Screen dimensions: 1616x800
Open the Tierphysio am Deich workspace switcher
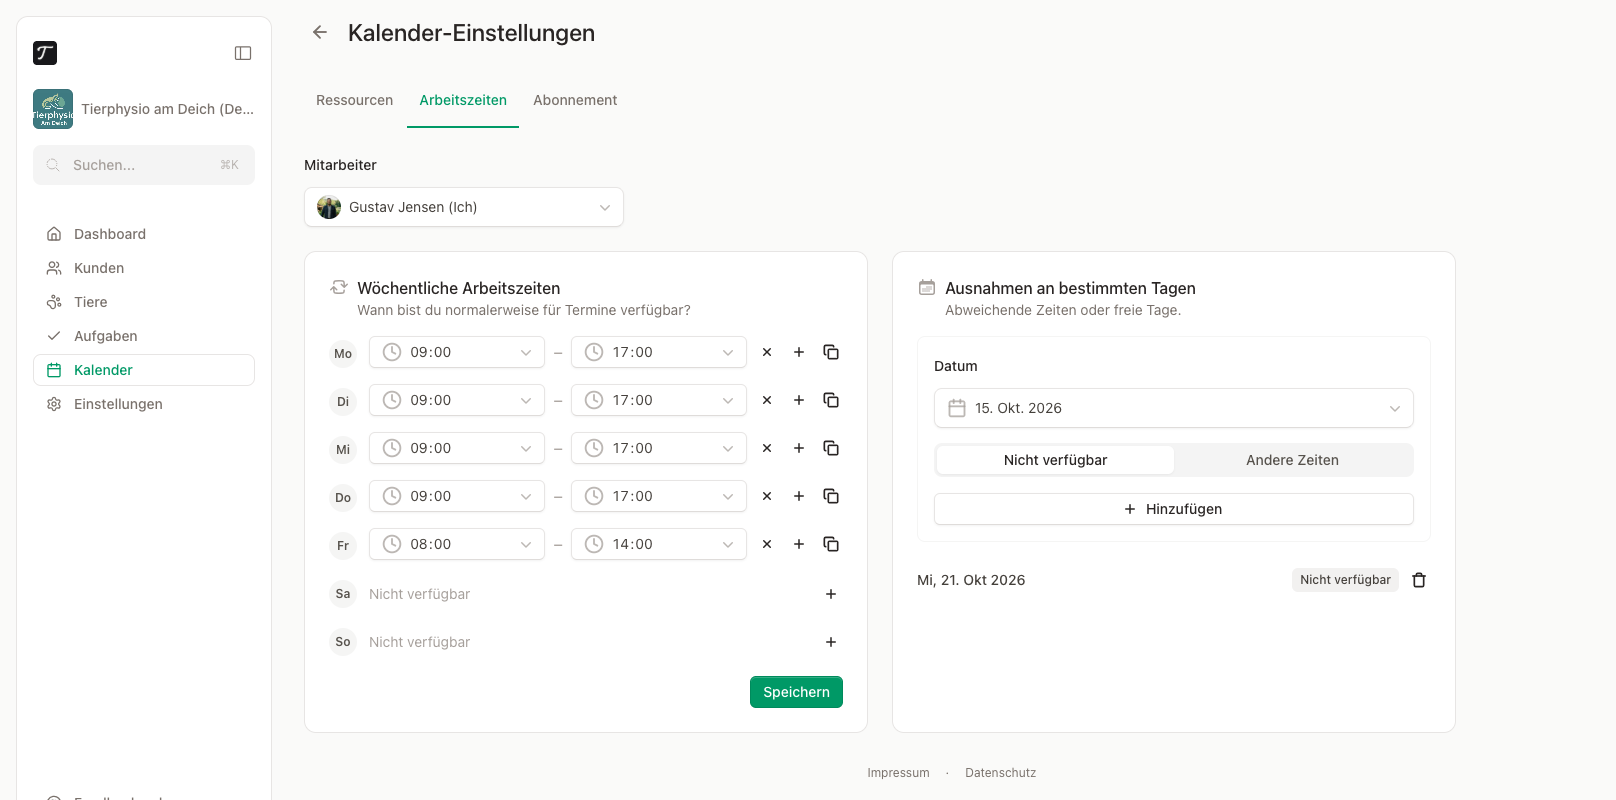click(x=144, y=109)
